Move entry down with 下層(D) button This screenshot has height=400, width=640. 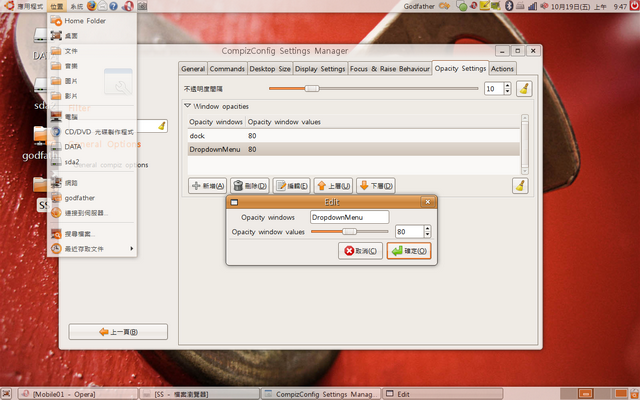click(376, 186)
